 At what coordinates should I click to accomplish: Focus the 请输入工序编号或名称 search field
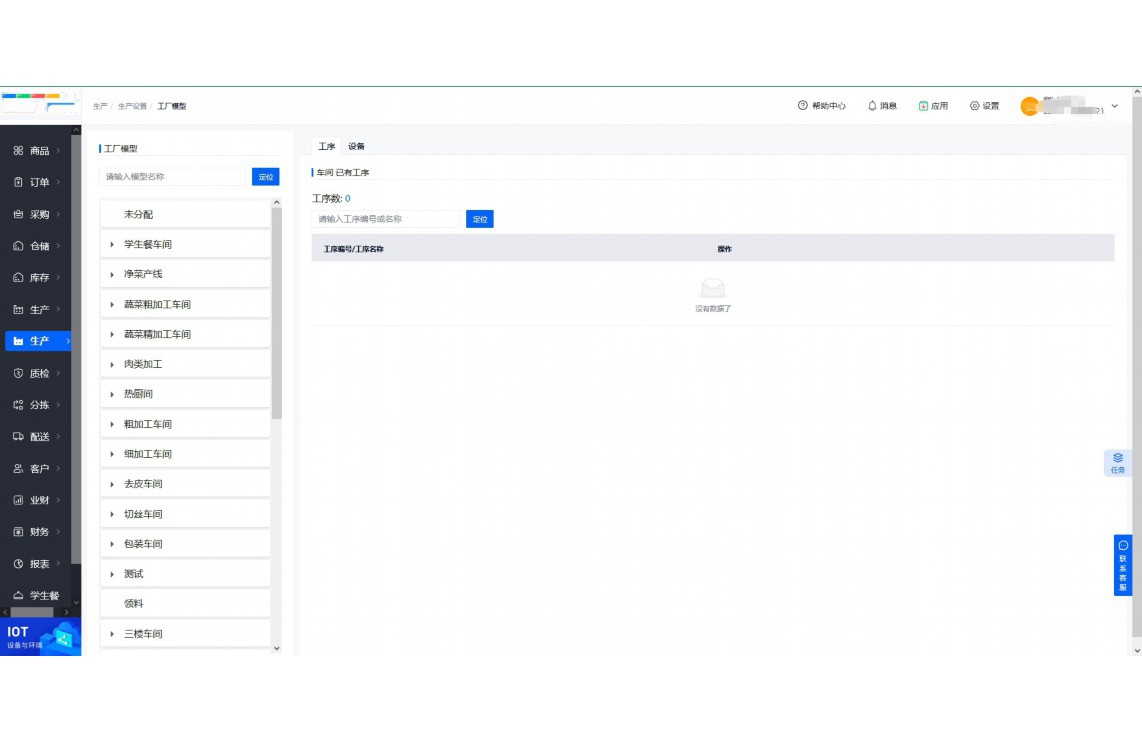point(386,219)
